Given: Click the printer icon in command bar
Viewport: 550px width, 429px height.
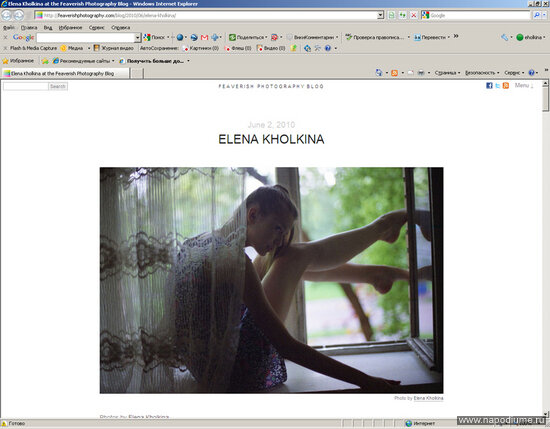Looking at the screenshot, I should [x=421, y=73].
